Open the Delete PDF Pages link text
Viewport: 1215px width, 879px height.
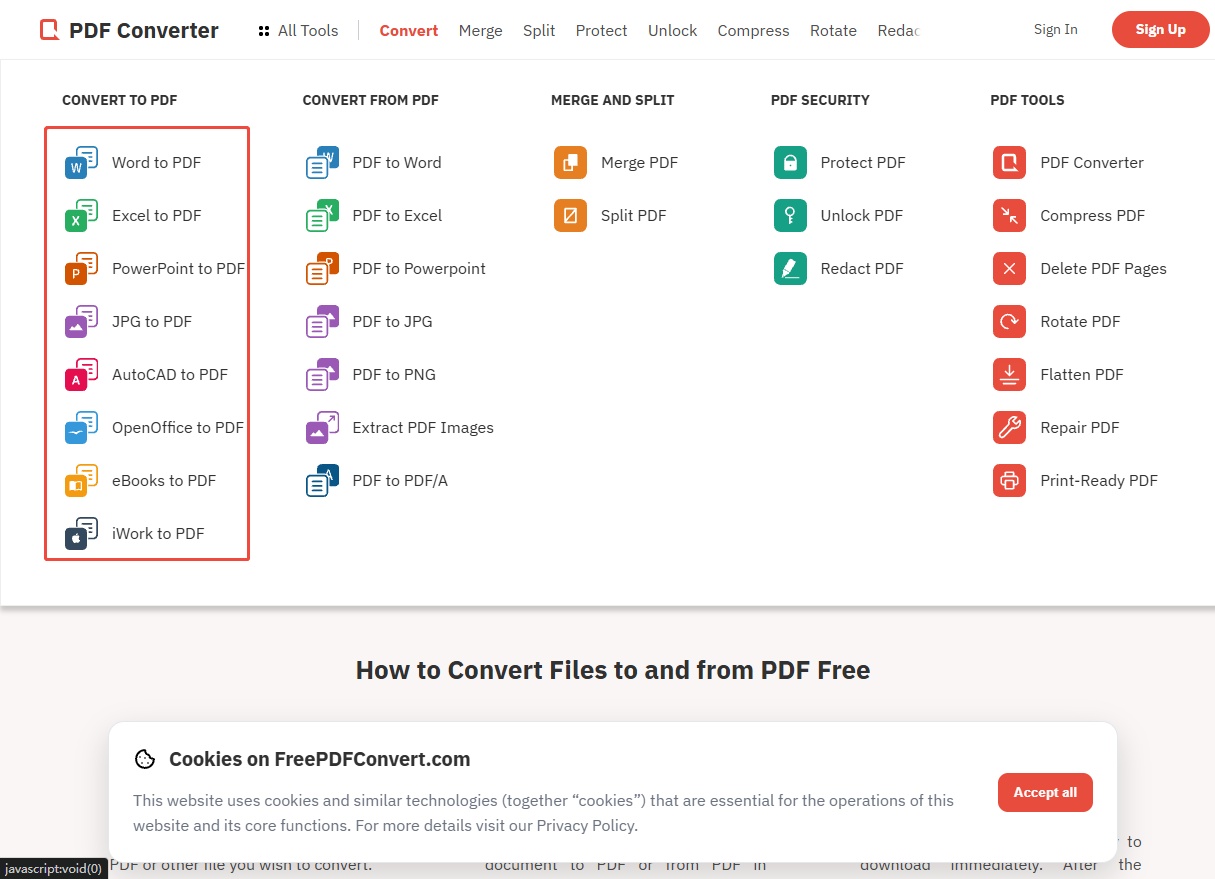pos(1103,268)
